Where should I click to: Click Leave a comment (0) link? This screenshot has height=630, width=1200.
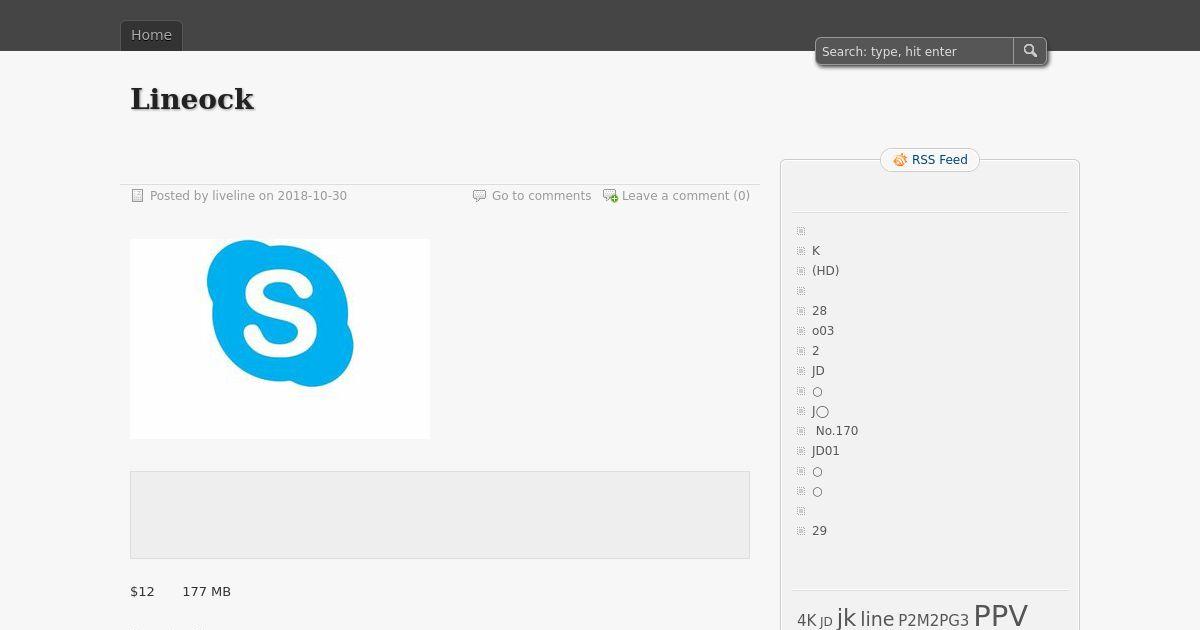pyautogui.click(x=686, y=196)
